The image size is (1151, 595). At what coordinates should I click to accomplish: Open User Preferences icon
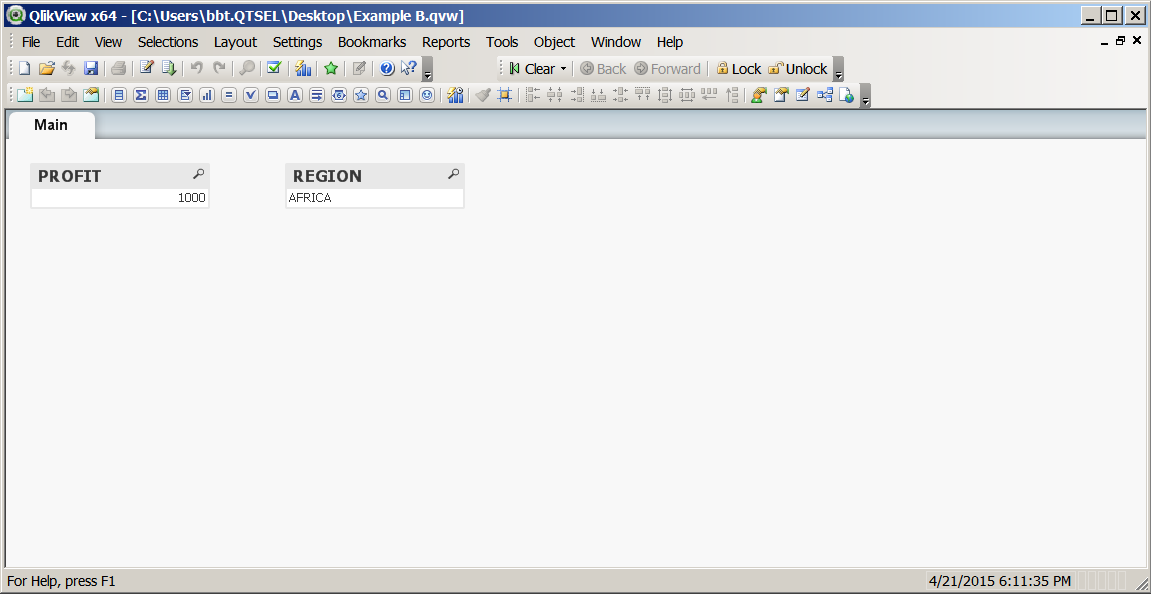759,95
